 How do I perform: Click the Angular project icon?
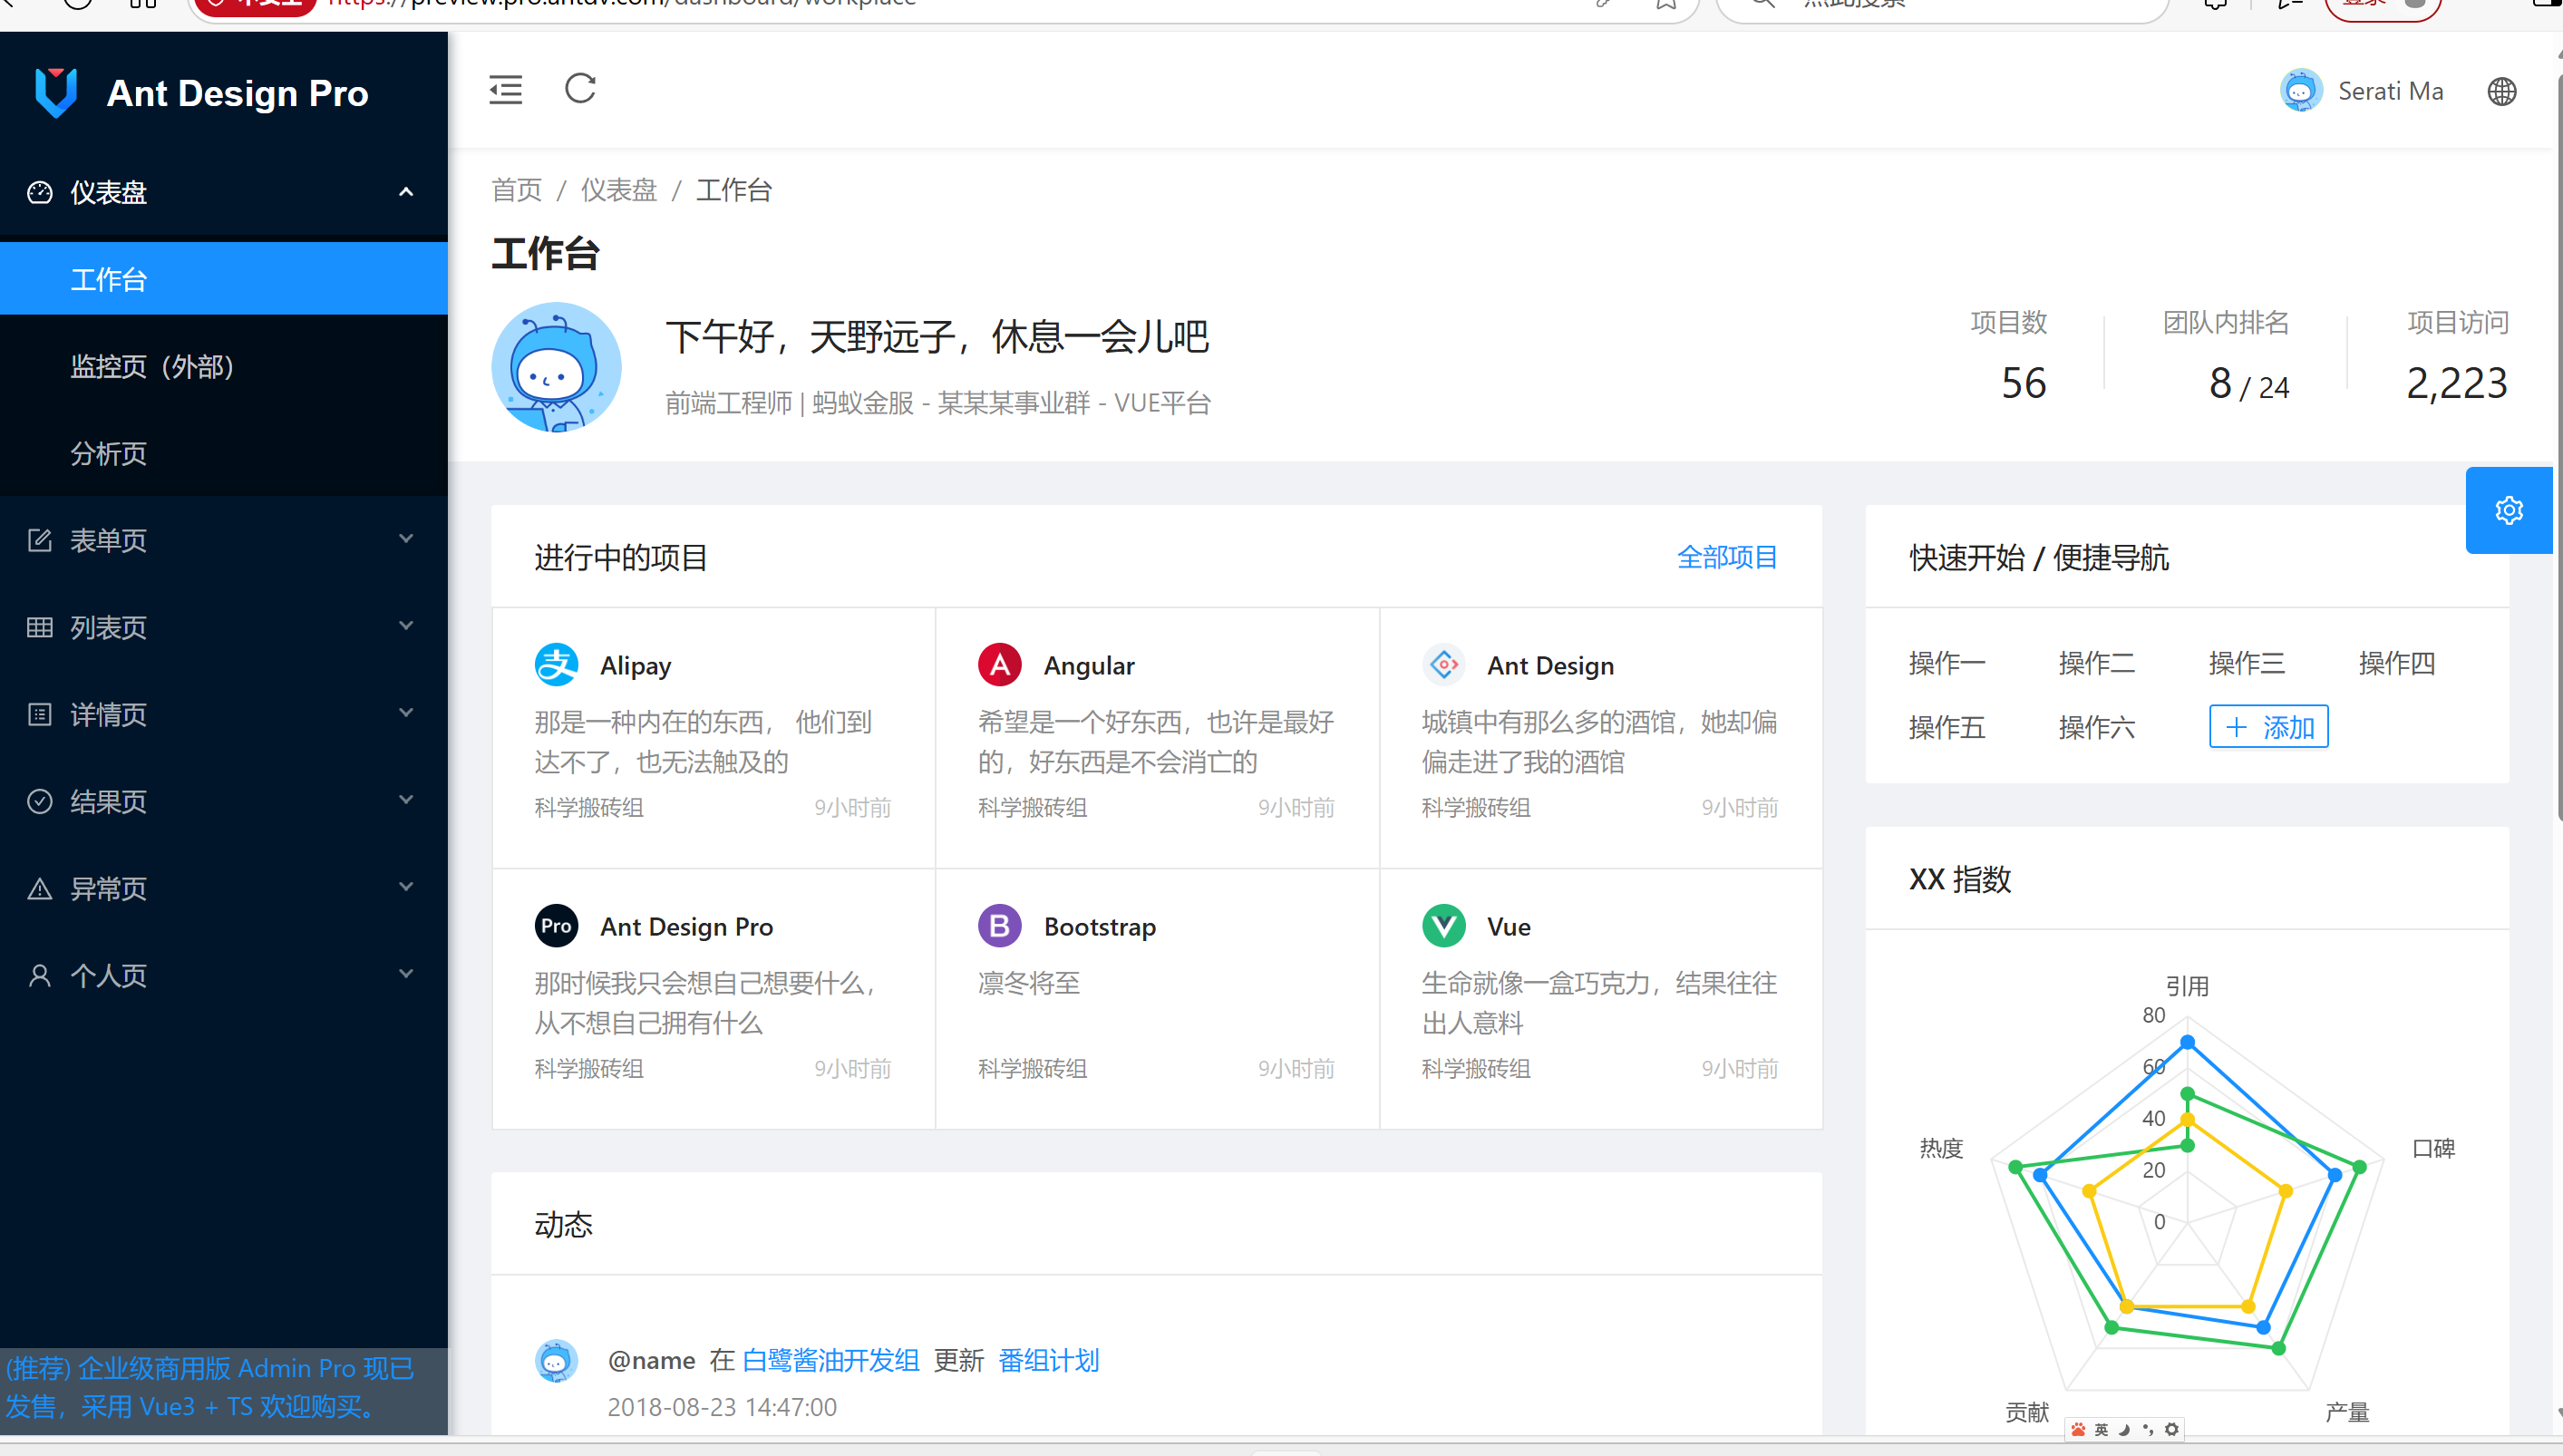point(999,665)
